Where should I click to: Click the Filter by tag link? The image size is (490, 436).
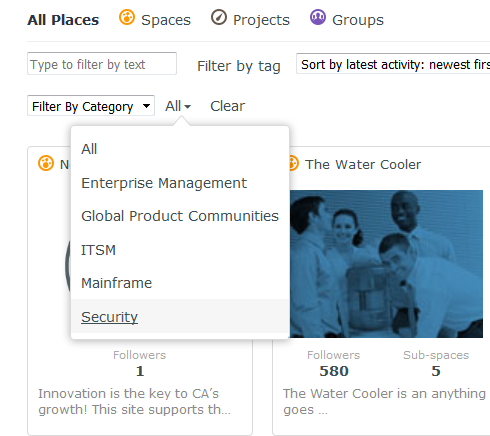coord(239,66)
